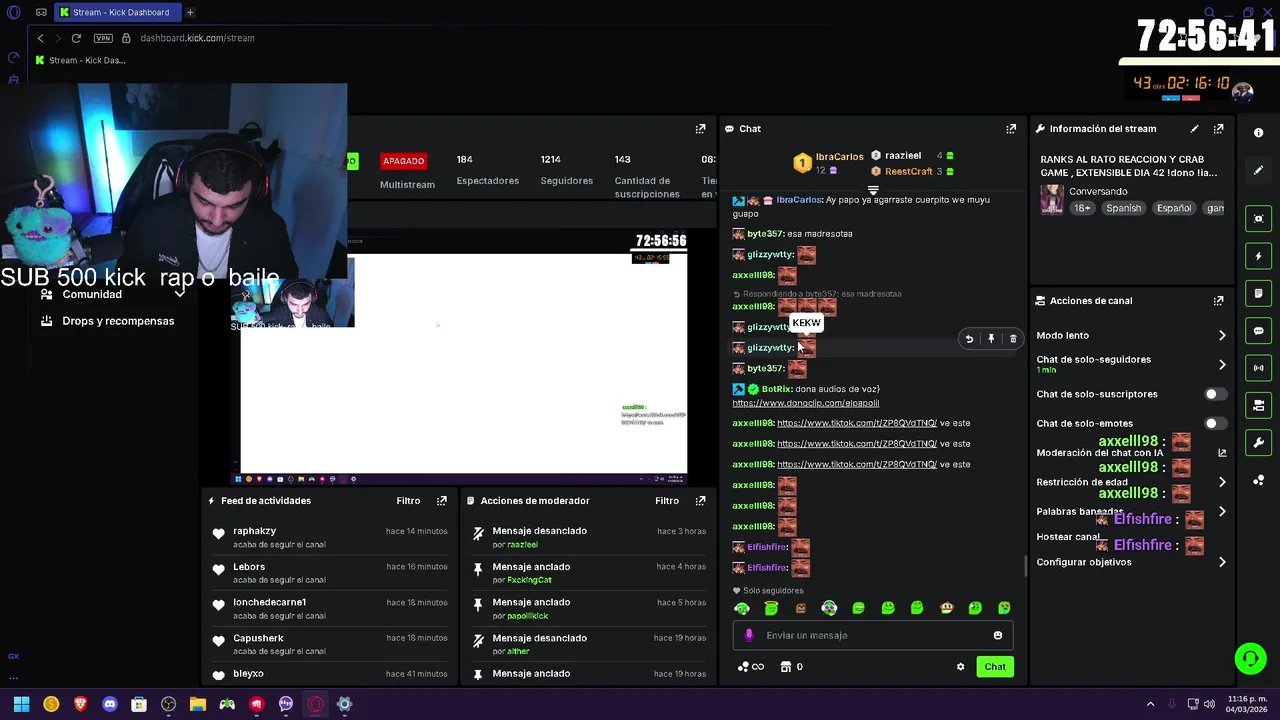
Task: Pop out the stats panel
Action: tap(700, 129)
